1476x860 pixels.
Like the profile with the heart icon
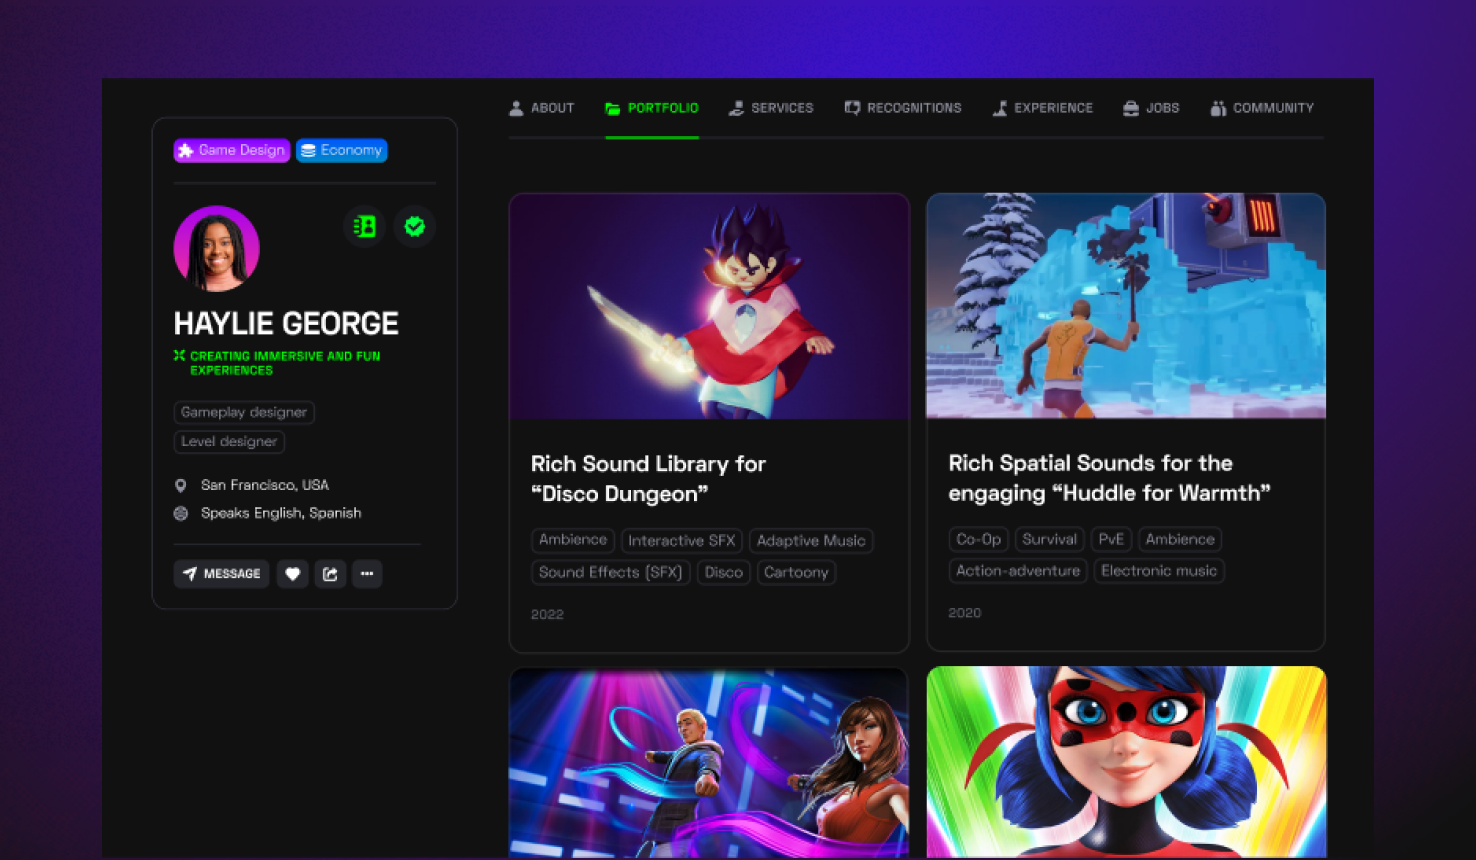pos(292,574)
